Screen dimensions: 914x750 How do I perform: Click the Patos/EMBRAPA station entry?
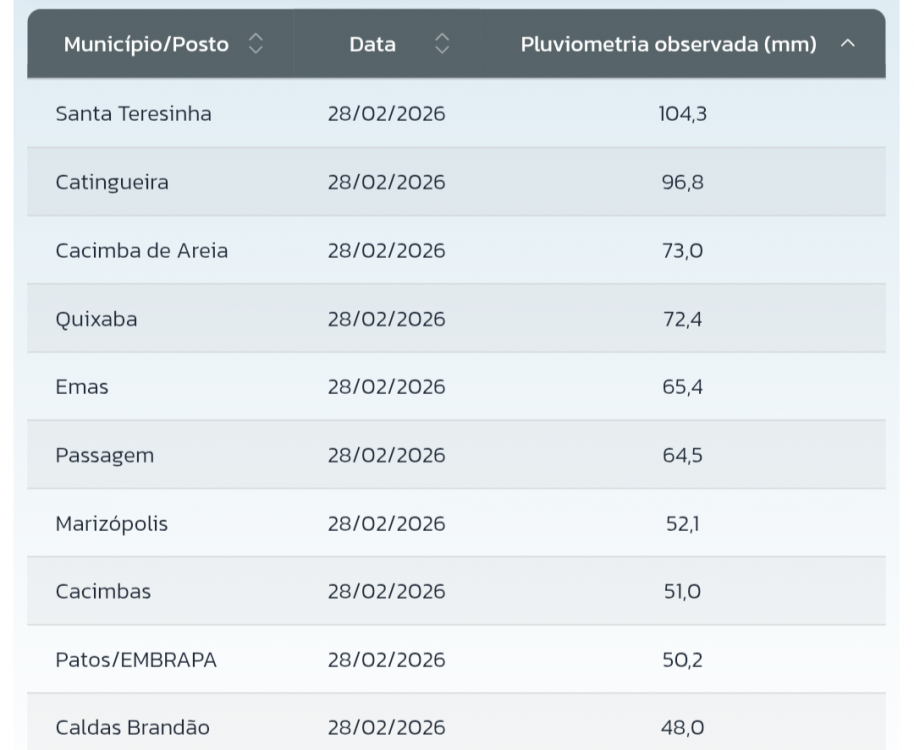[136, 660]
